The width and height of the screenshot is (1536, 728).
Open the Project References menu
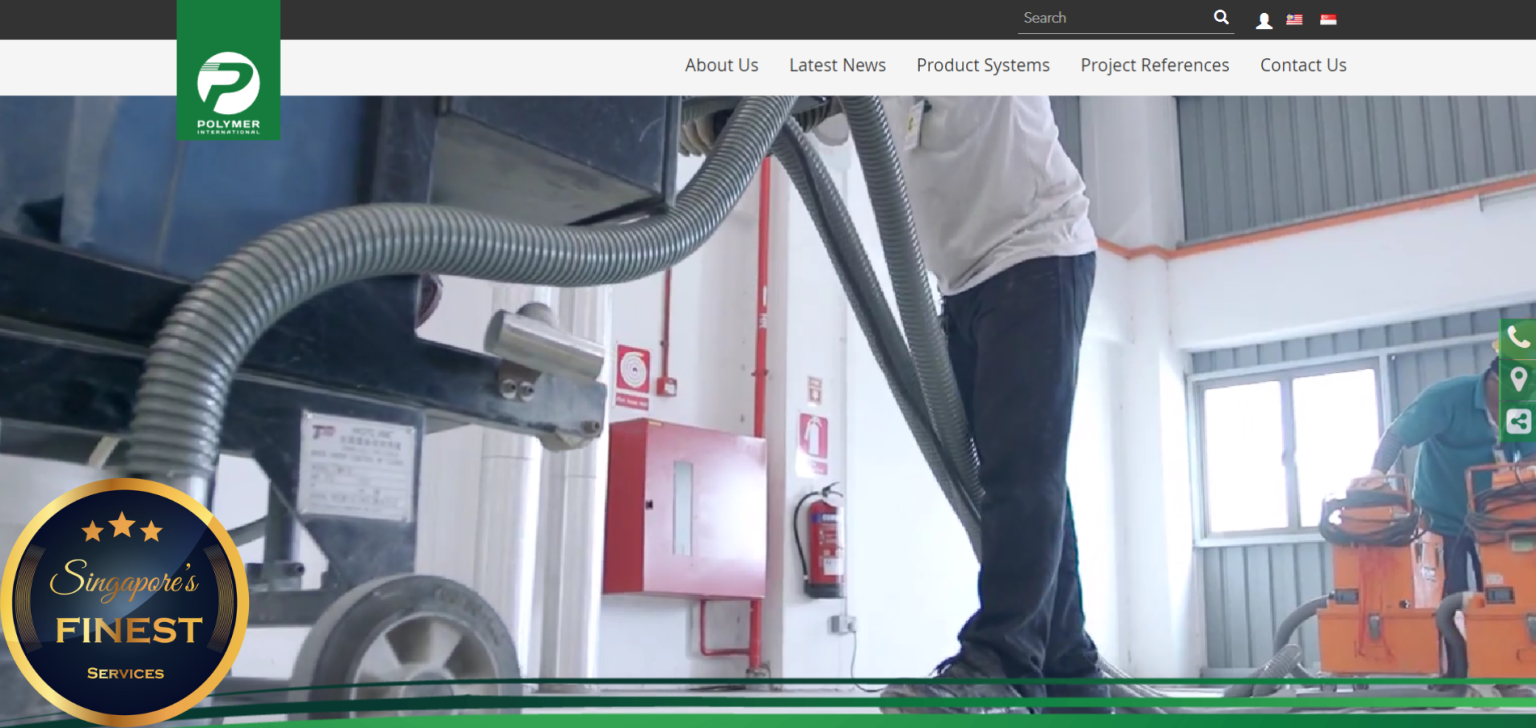[x=1154, y=65]
